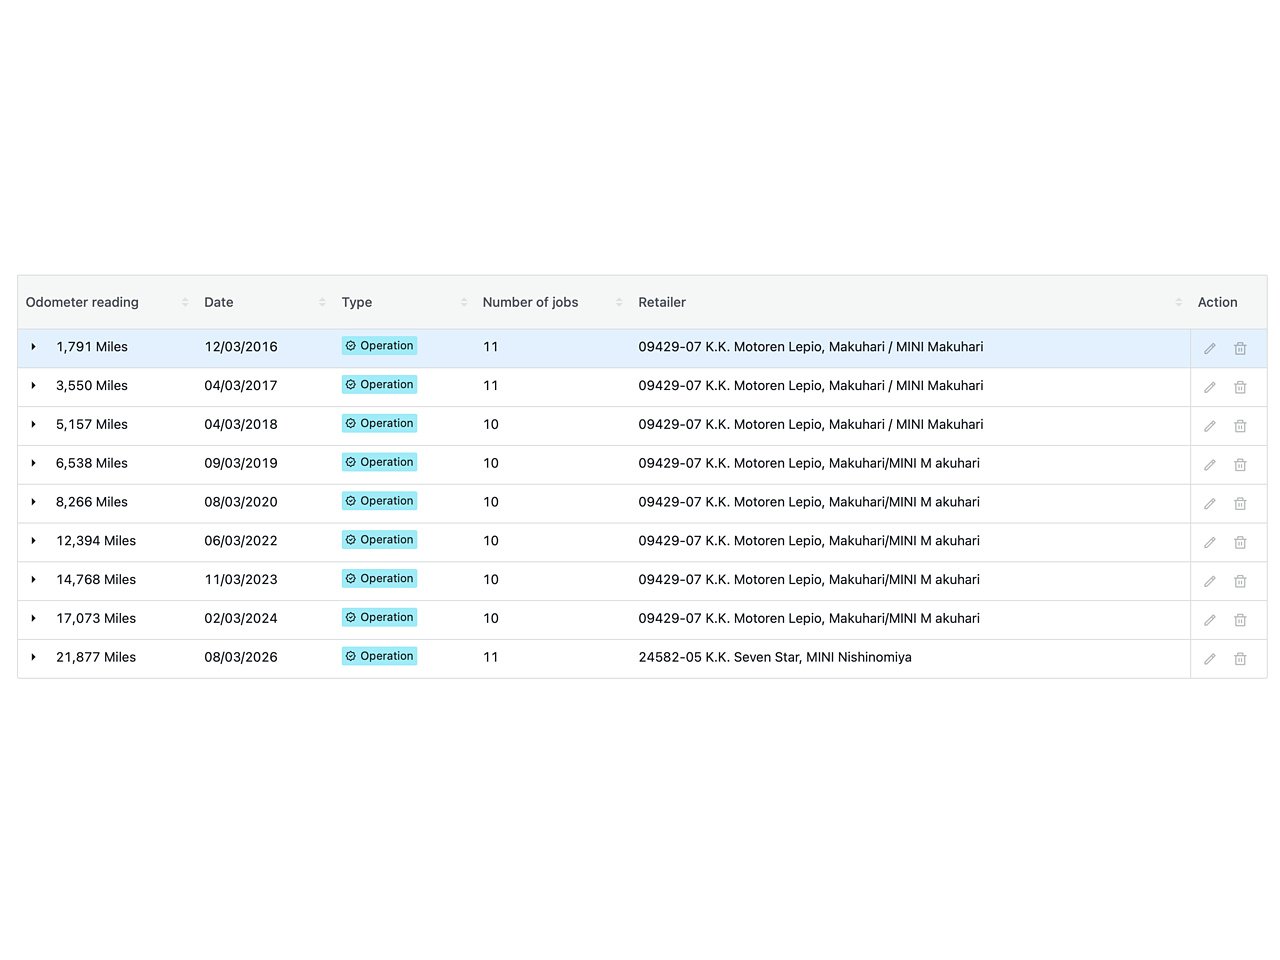The image size is (1280, 960).
Task: Edit the 12,394 Miles record
Action: pos(1209,543)
